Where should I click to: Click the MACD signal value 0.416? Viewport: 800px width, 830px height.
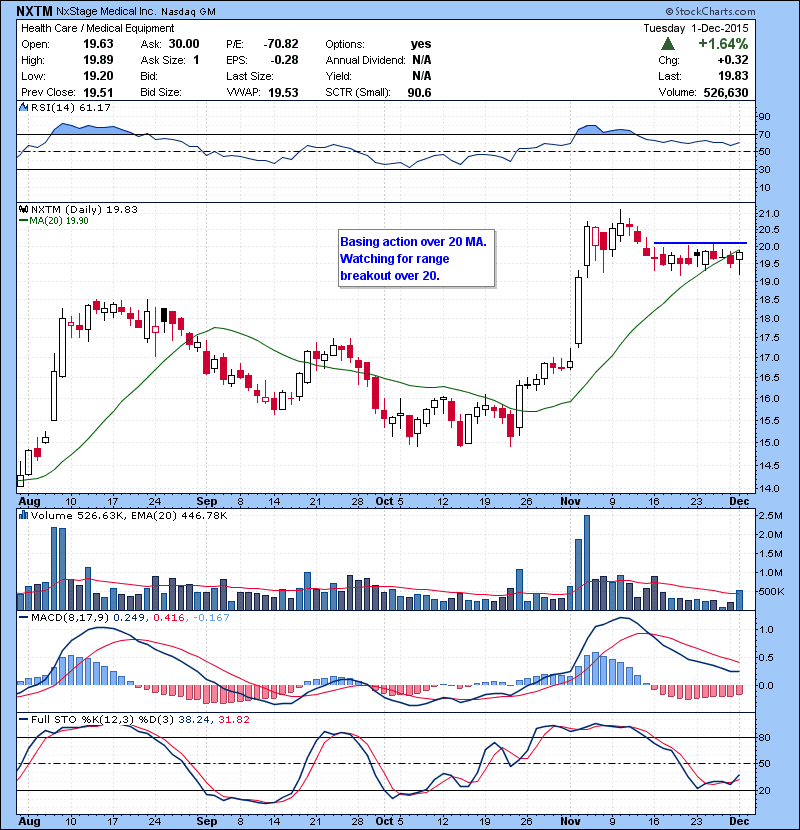click(x=169, y=617)
